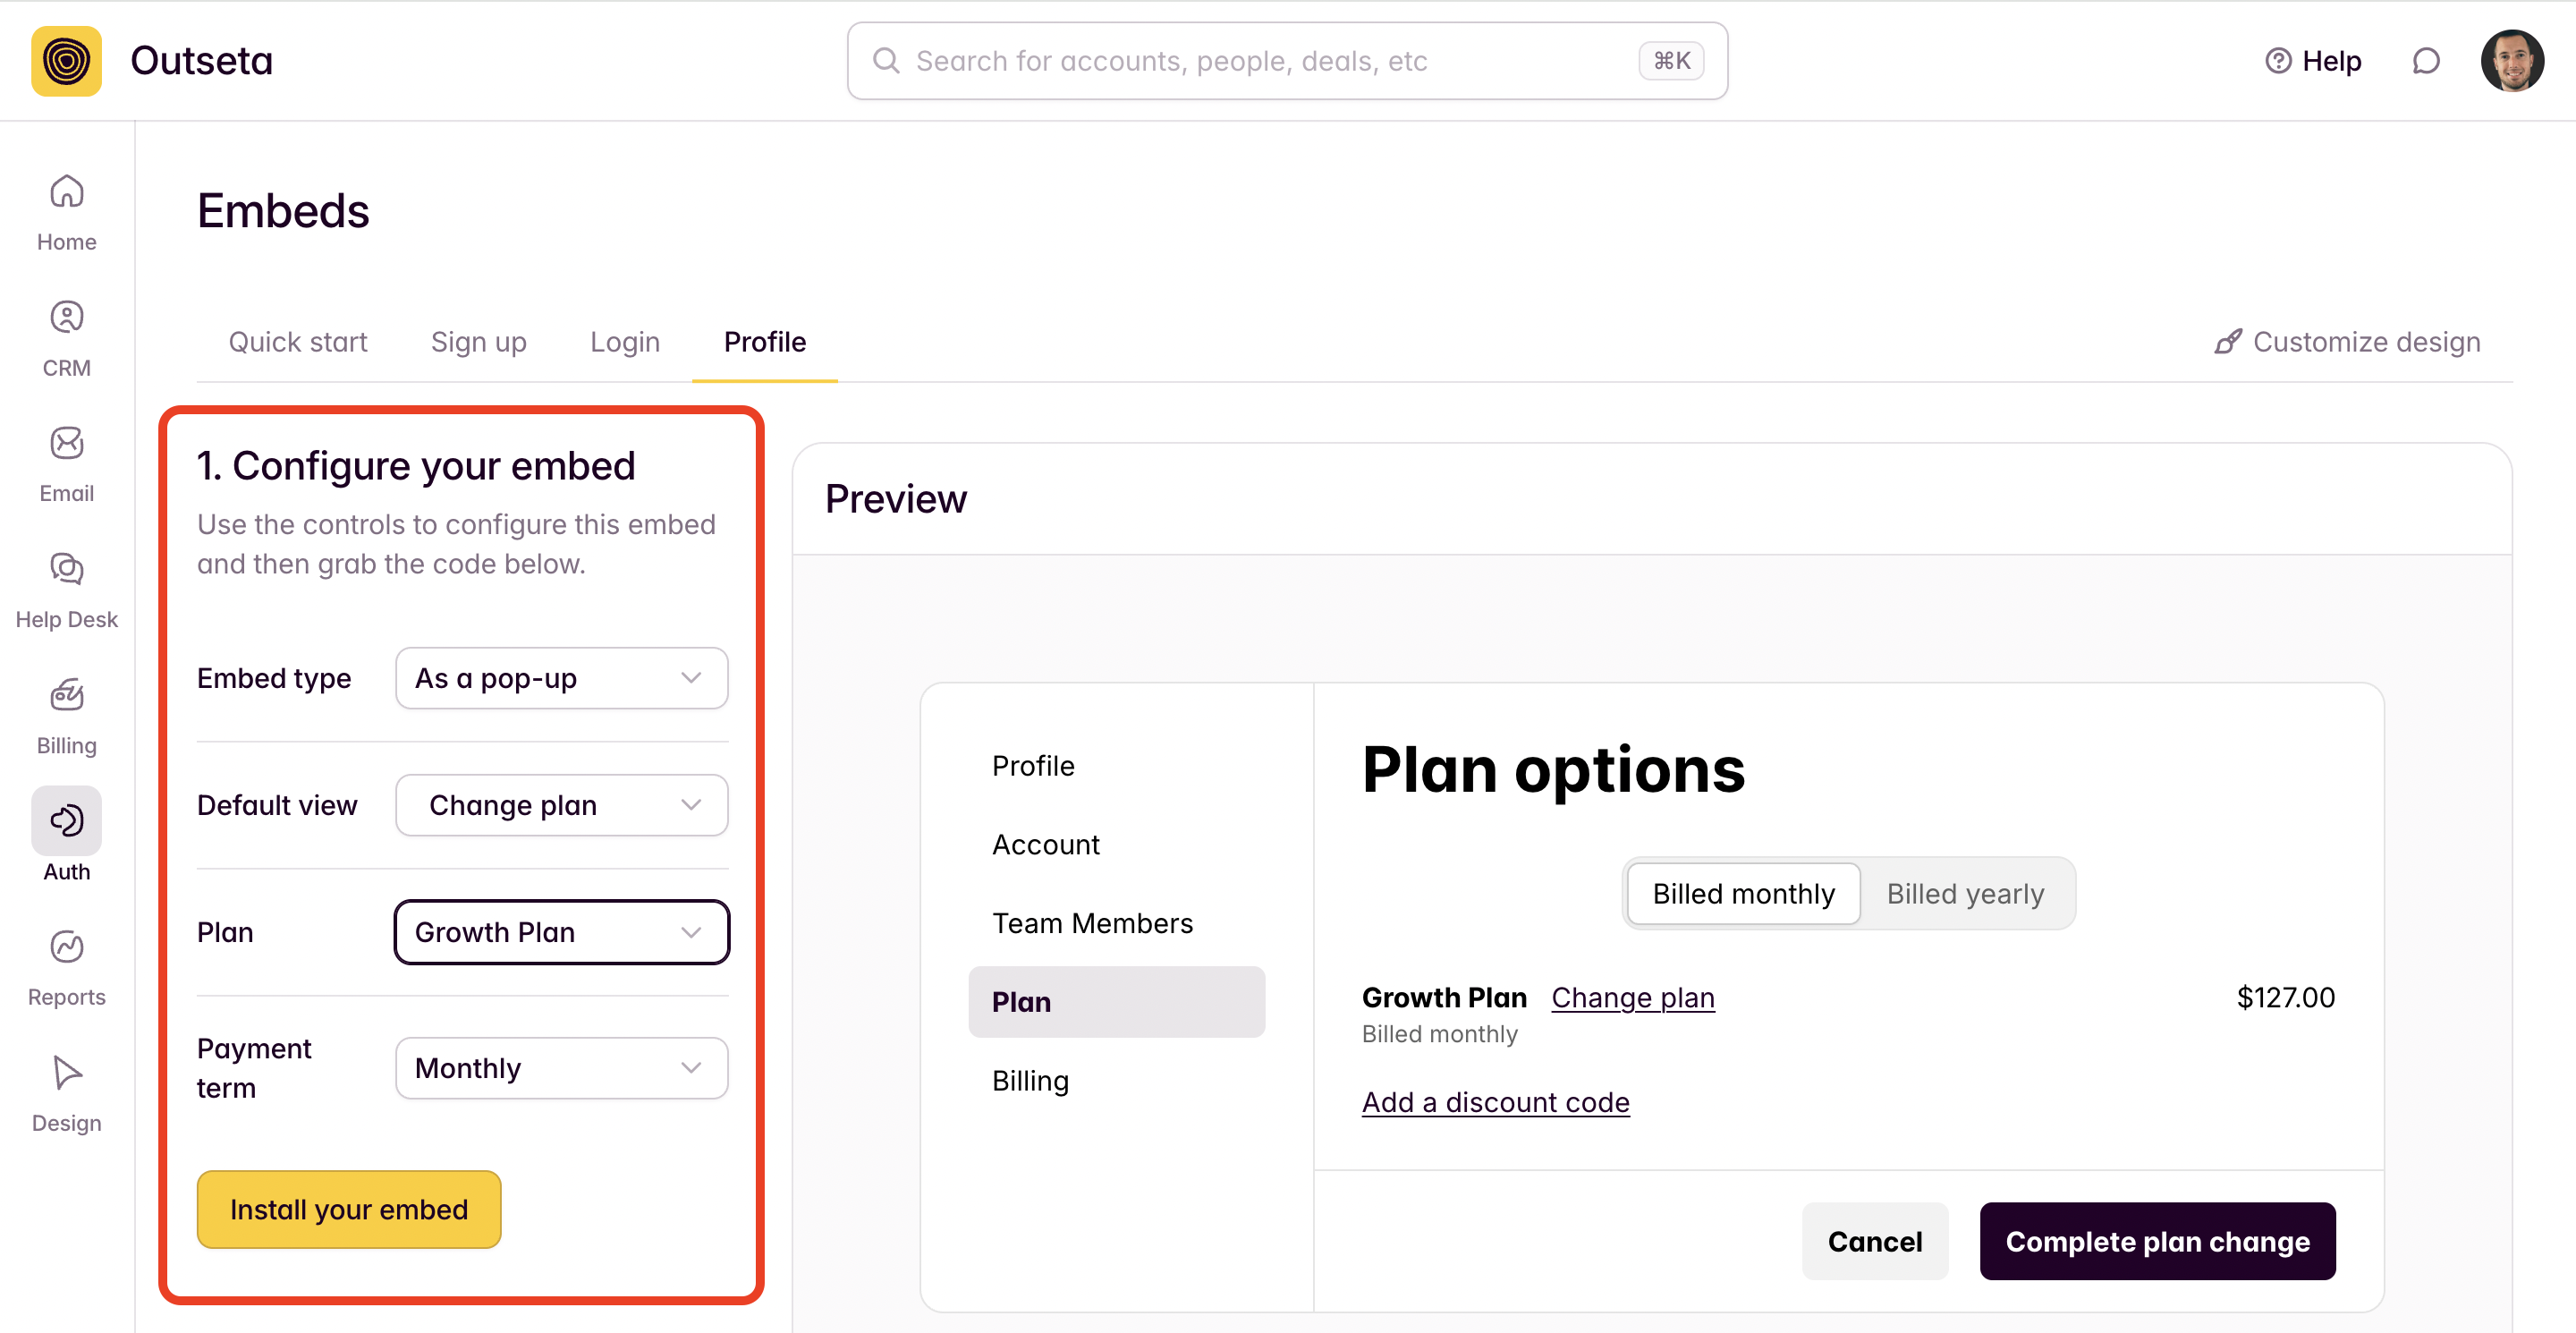
Task: Focus the accounts search field
Action: pyautogui.click(x=1270, y=61)
